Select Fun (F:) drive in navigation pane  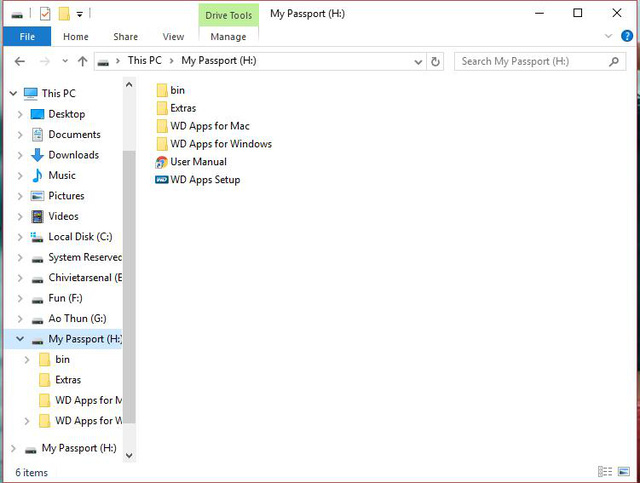[65, 298]
